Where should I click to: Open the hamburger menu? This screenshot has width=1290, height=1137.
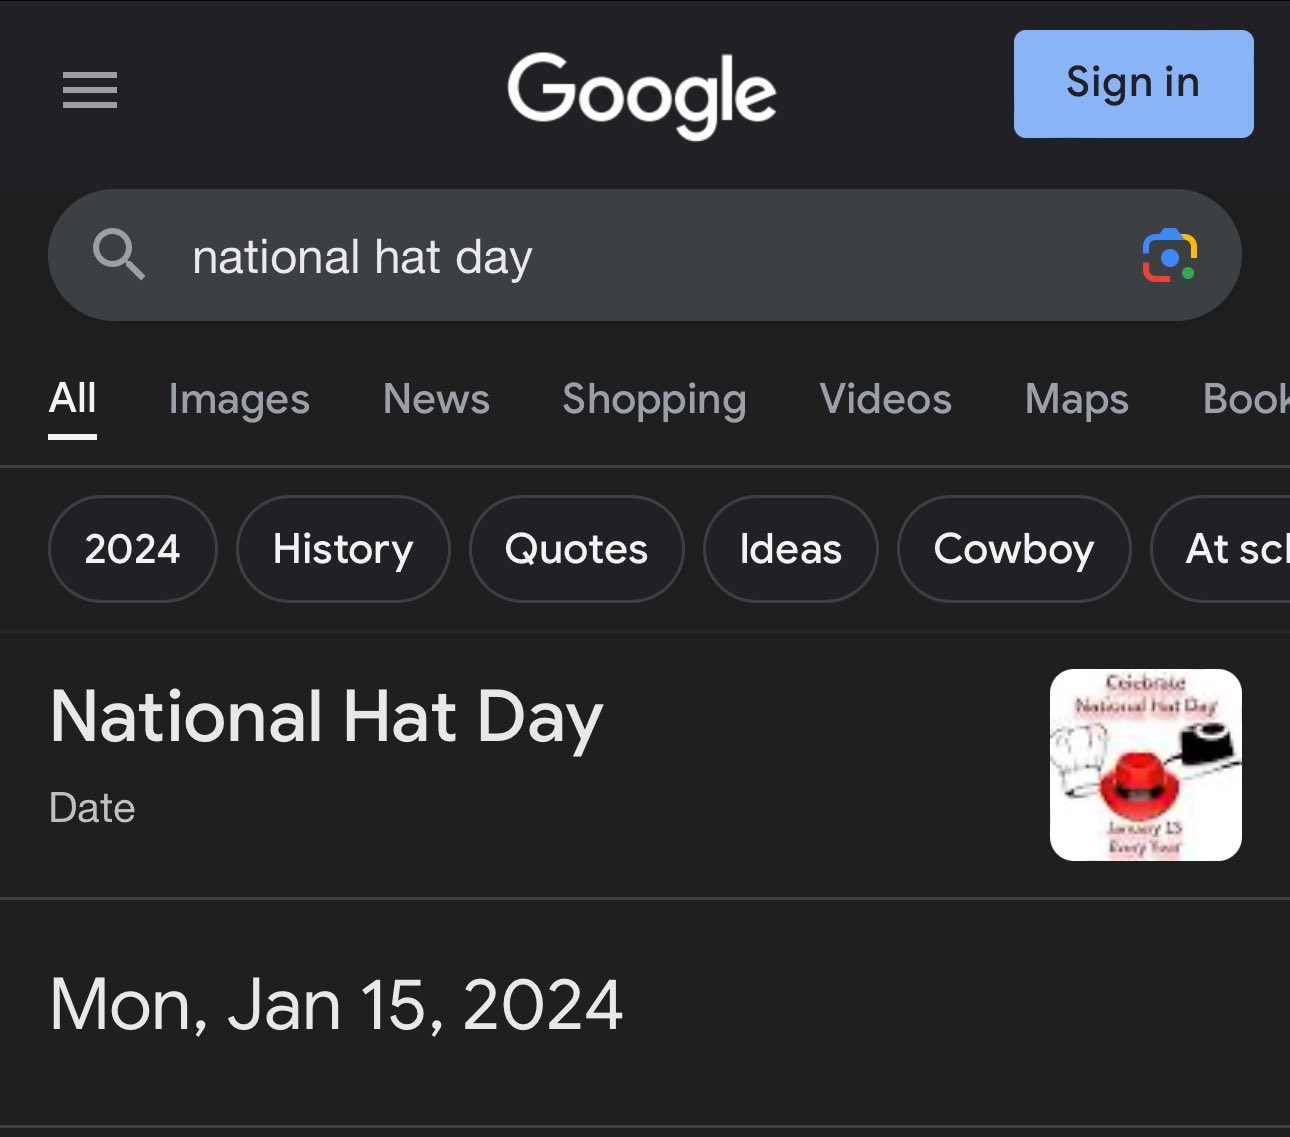point(90,90)
